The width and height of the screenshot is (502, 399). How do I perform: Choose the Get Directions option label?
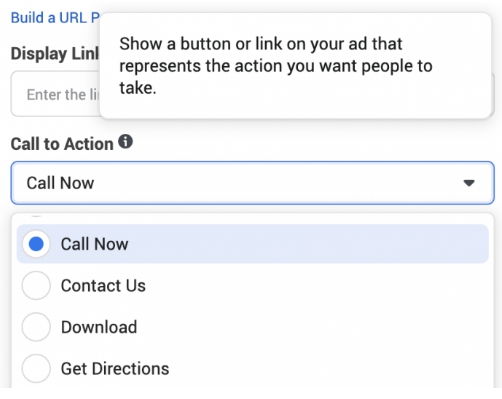tap(115, 369)
